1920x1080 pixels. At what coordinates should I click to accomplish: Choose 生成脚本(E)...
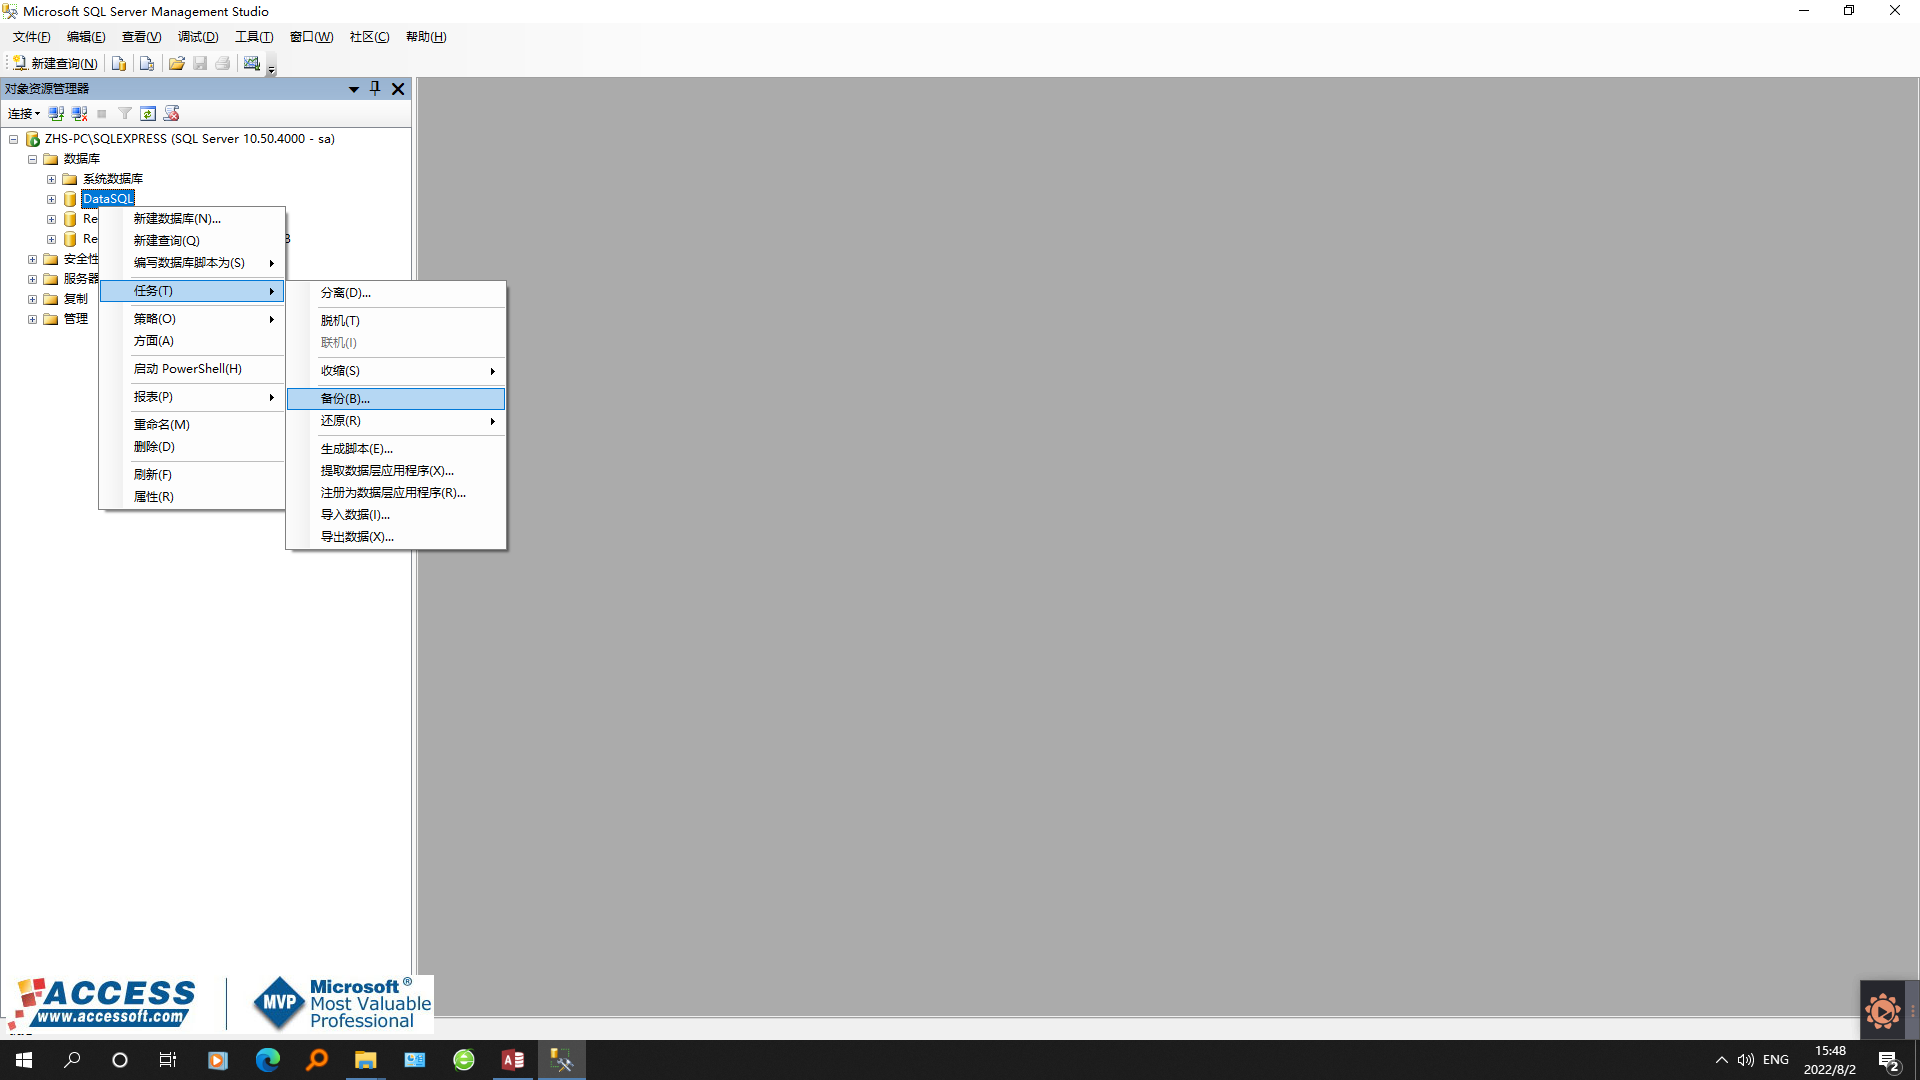tap(396, 449)
